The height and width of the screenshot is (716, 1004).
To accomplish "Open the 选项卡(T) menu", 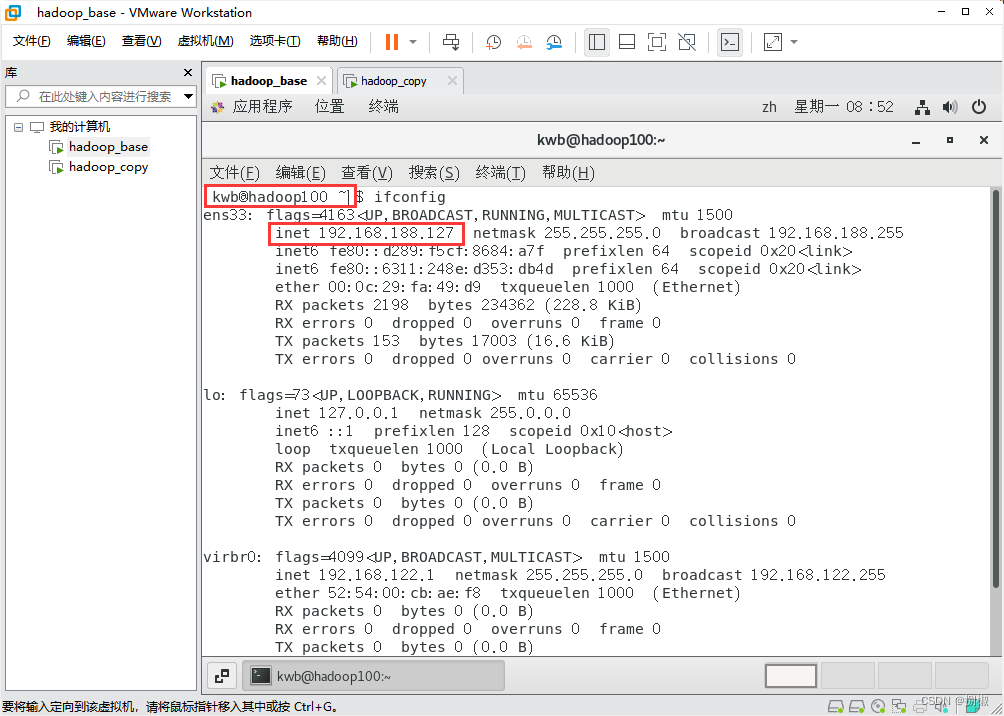I will coord(275,41).
